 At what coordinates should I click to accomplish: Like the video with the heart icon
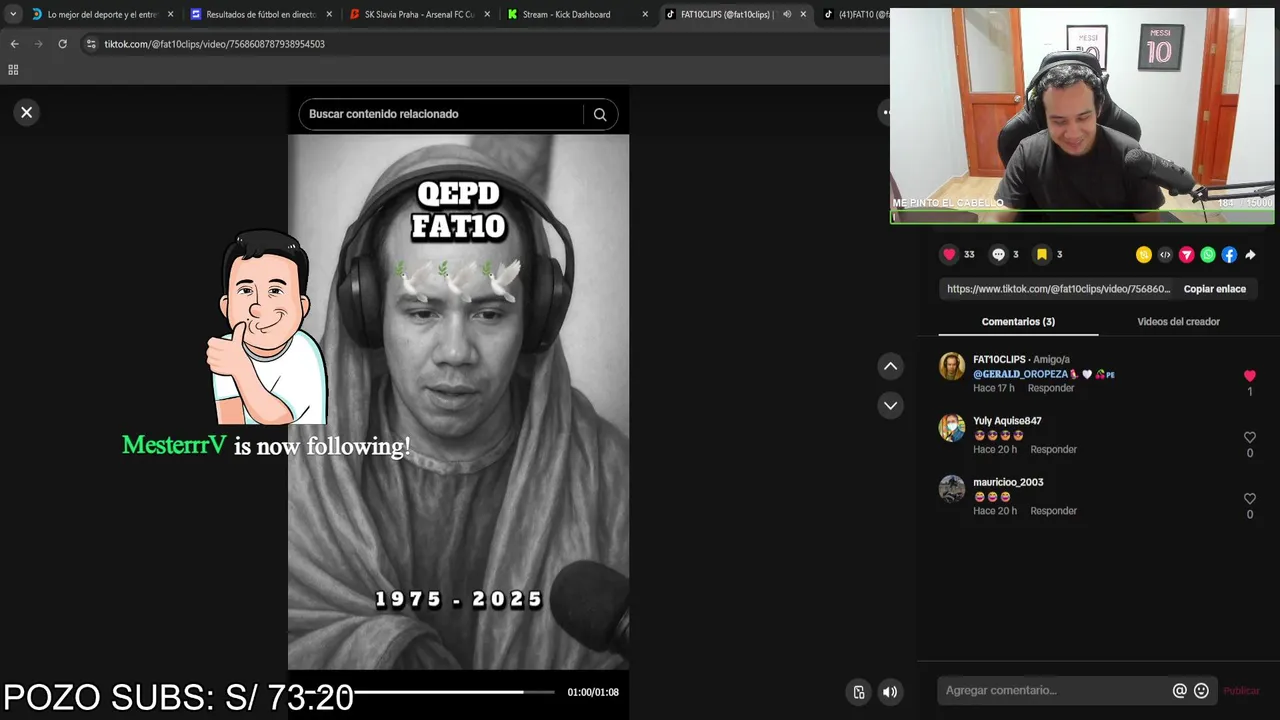click(x=949, y=254)
